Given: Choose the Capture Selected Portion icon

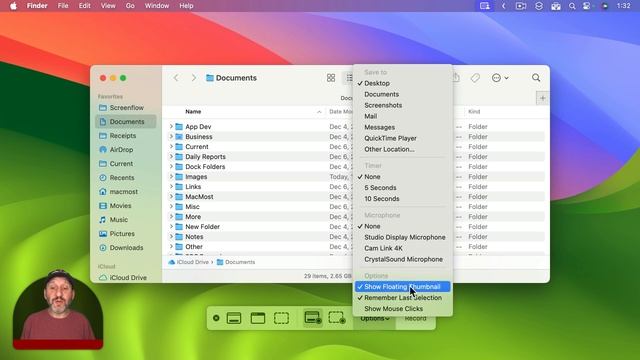Looking at the screenshot, I should click(x=281, y=318).
